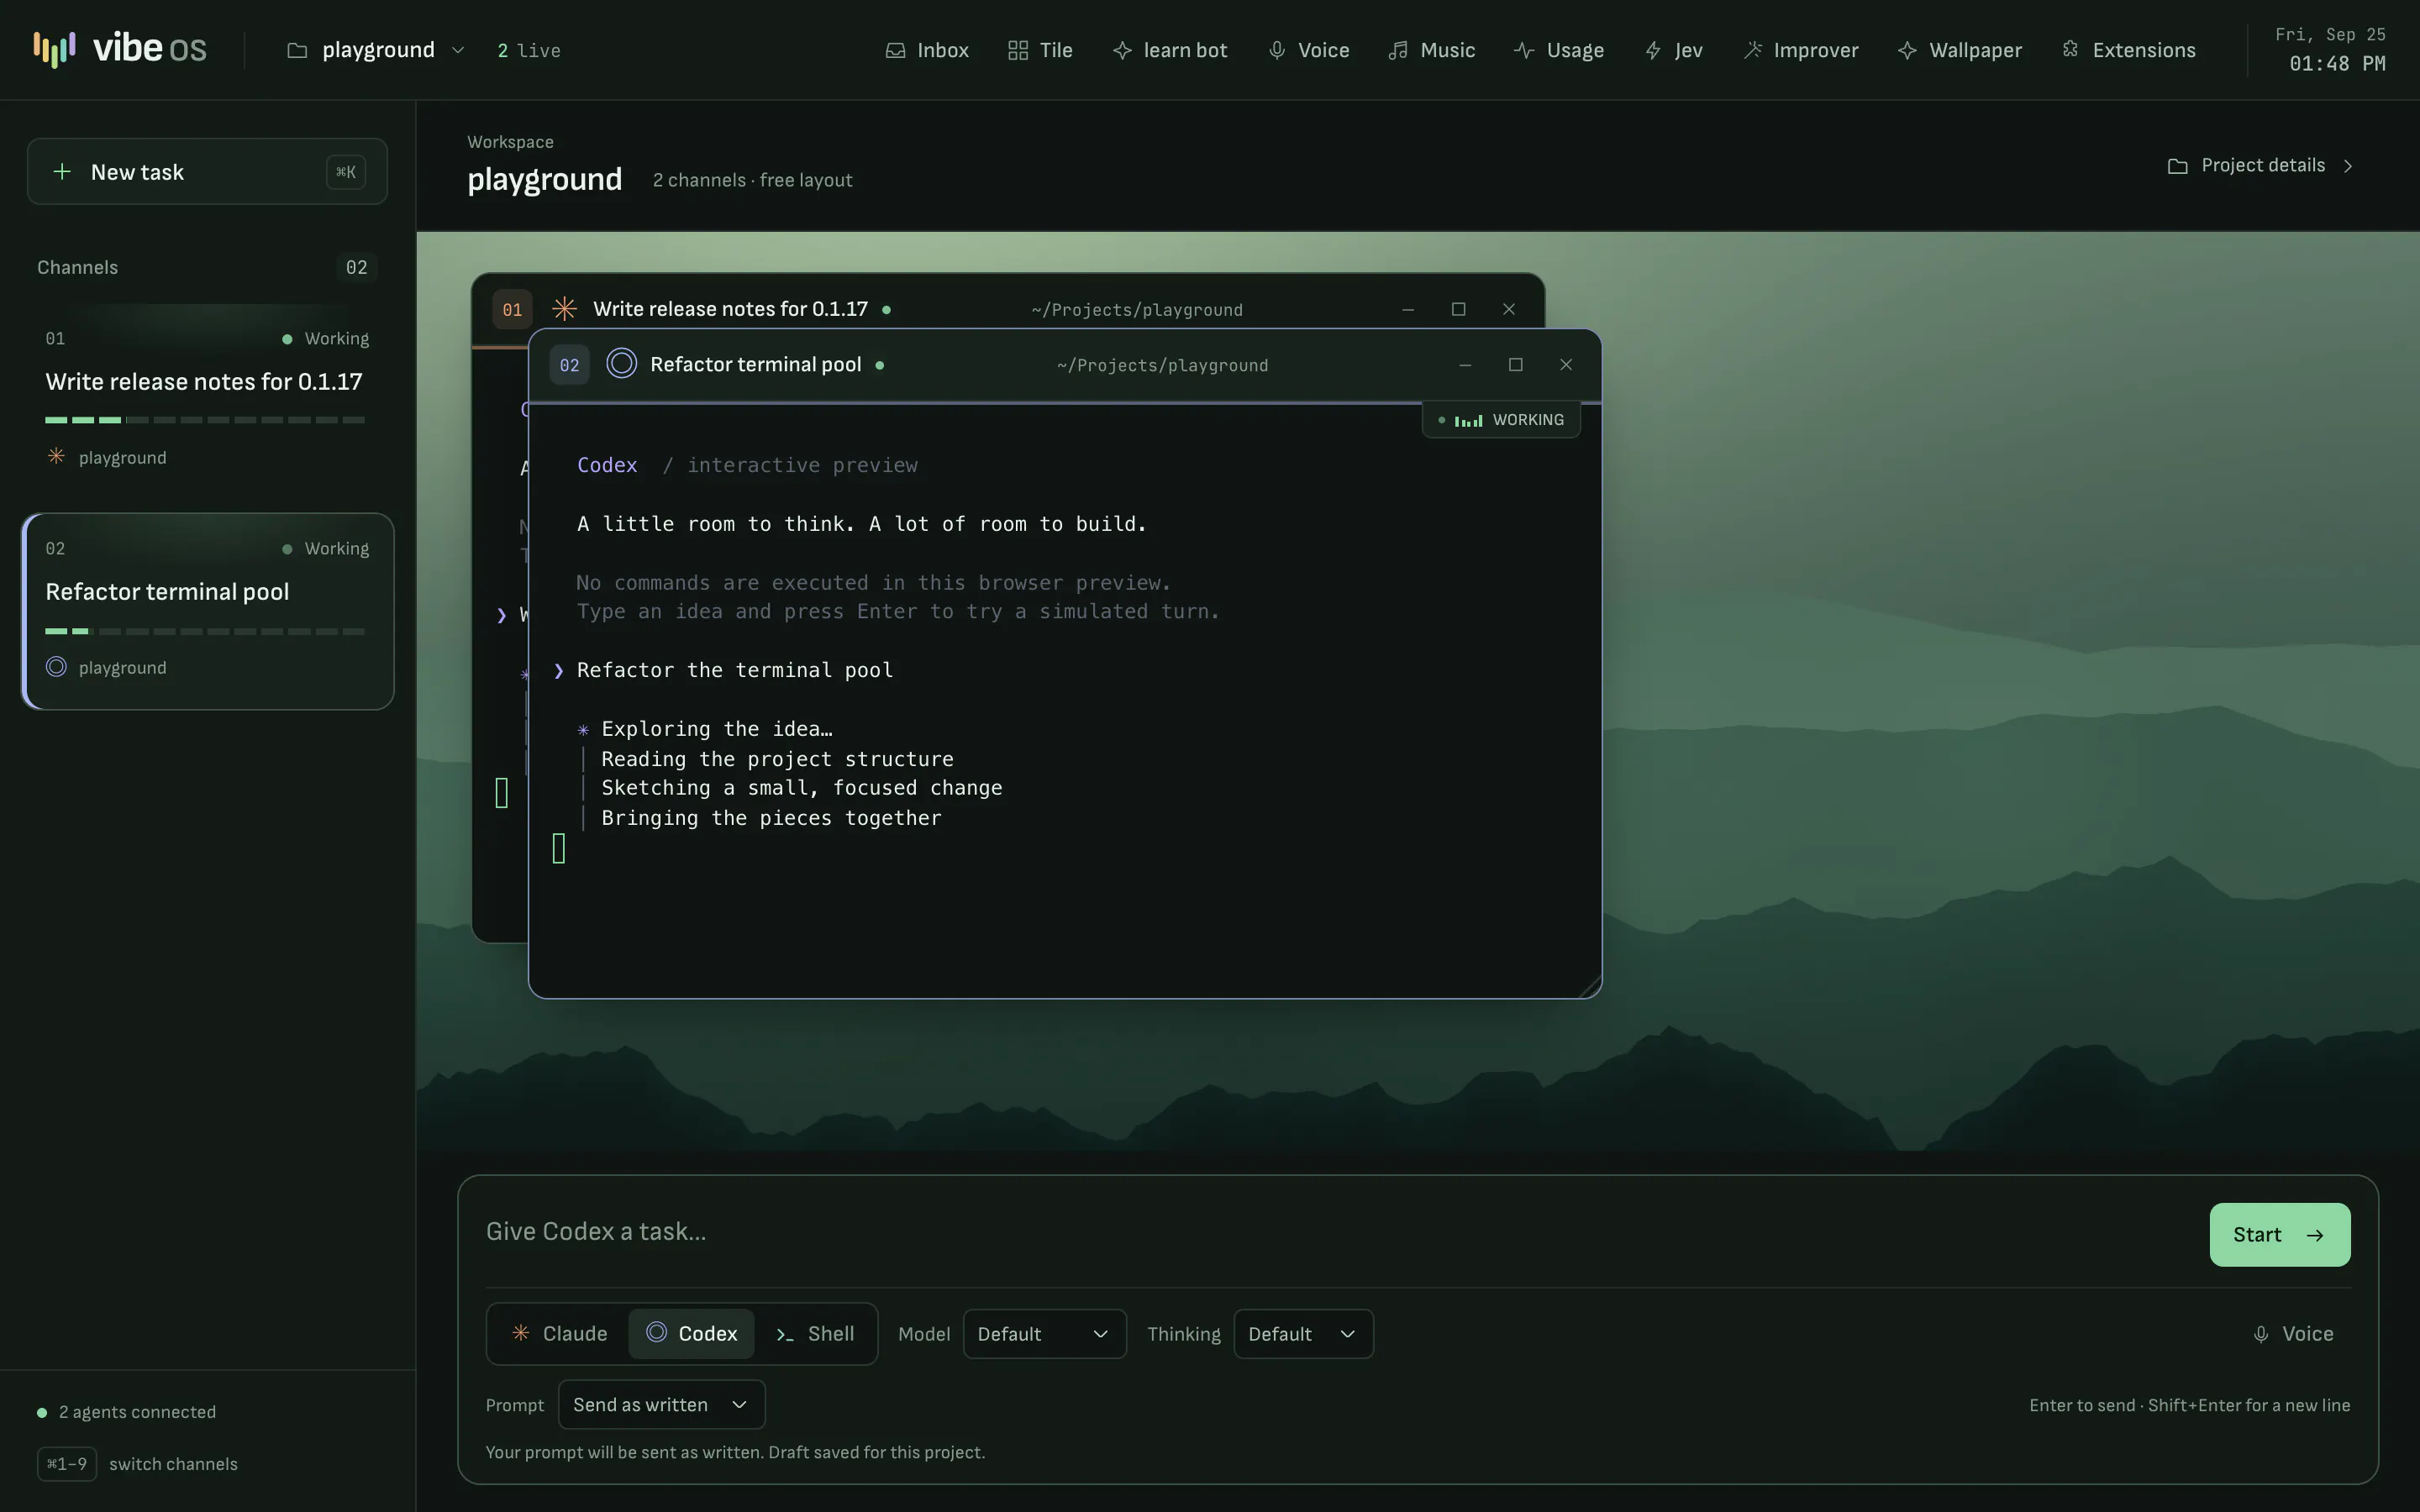2420x1512 pixels.
Task: Open the Extensions panel
Action: pos(2129,50)
